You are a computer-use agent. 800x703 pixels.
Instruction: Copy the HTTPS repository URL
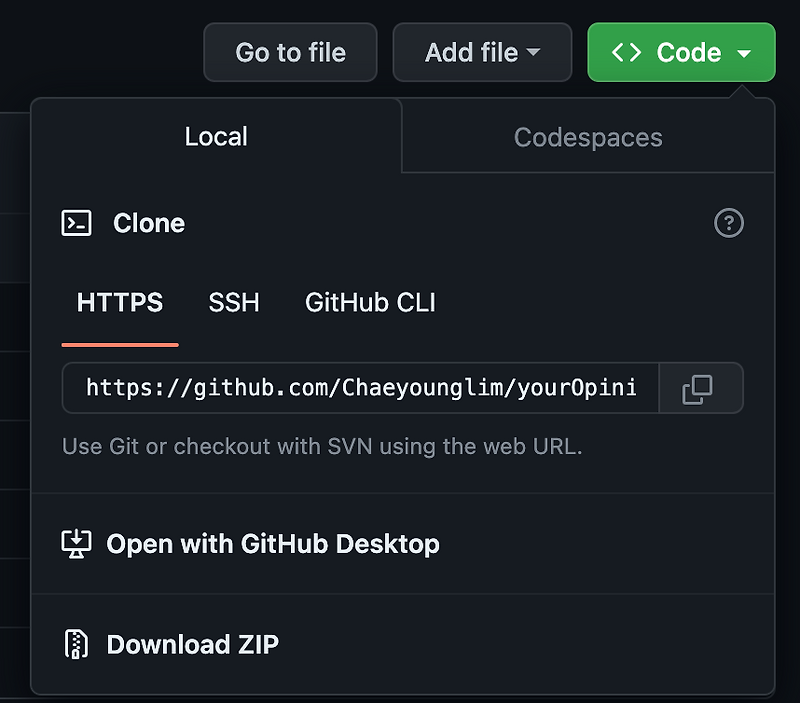pyautogui.click(x=701, y=388)
